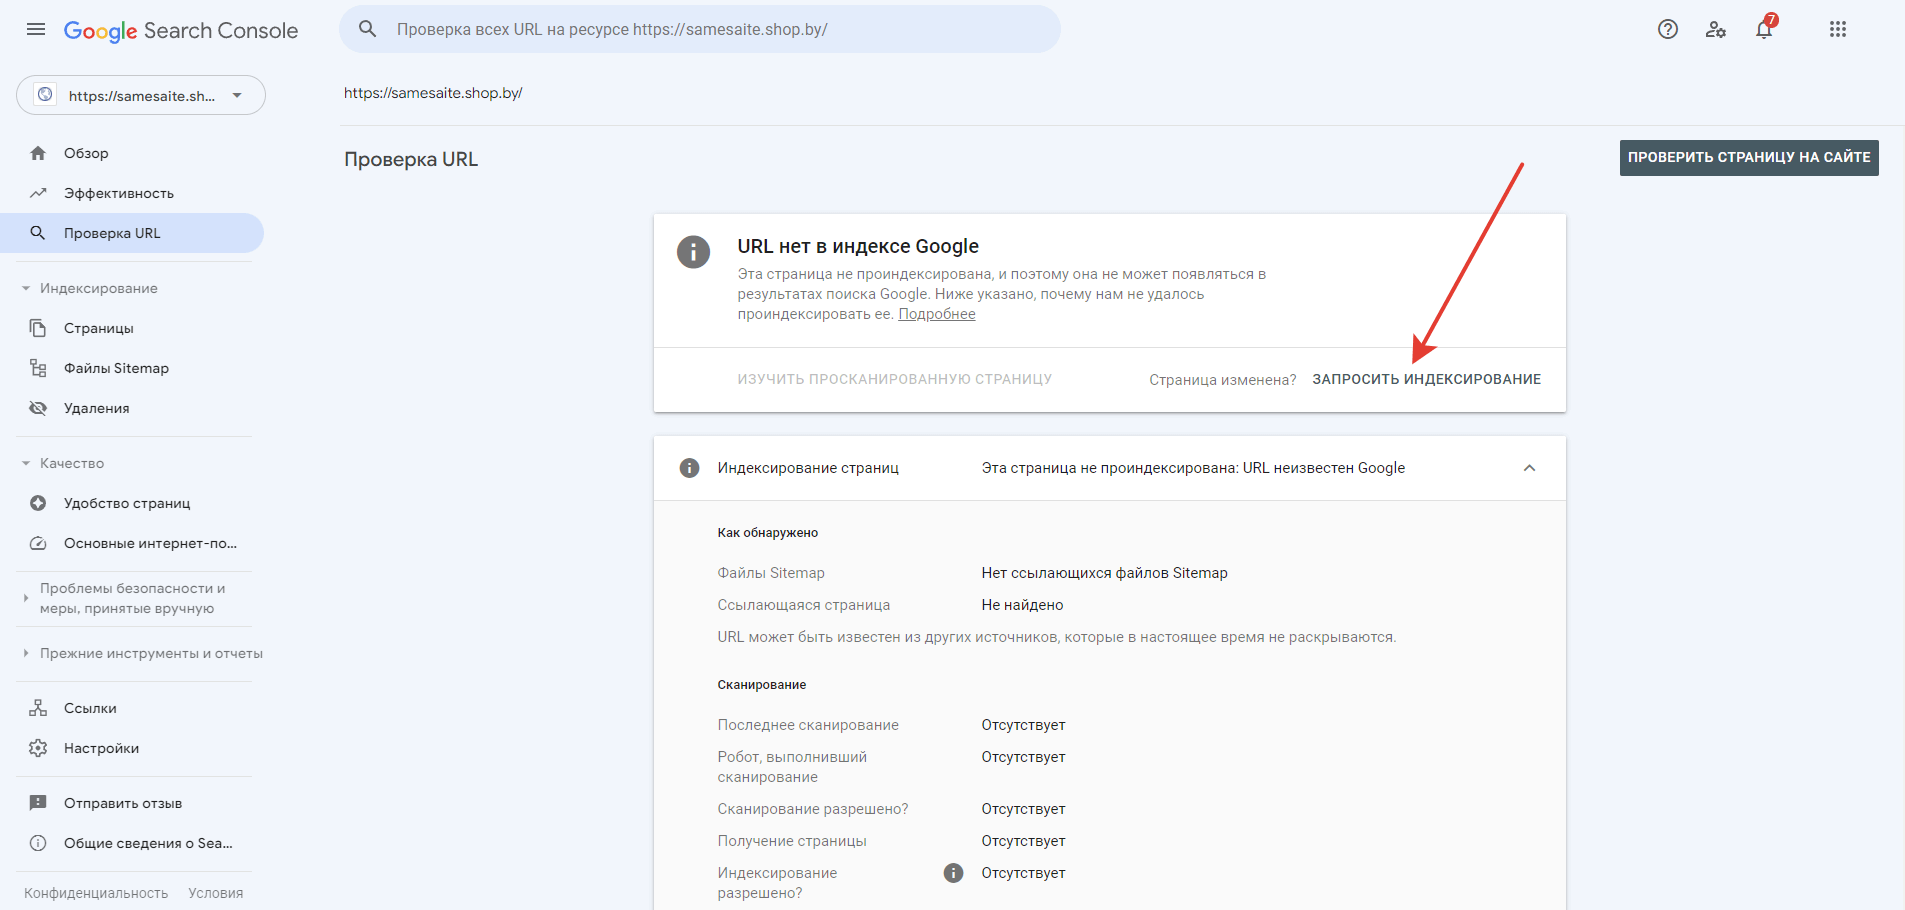The width and height of the screenshot is (1905, 910).
Task: Click the Страницы pages icon
Action: [x=38, y=328]
